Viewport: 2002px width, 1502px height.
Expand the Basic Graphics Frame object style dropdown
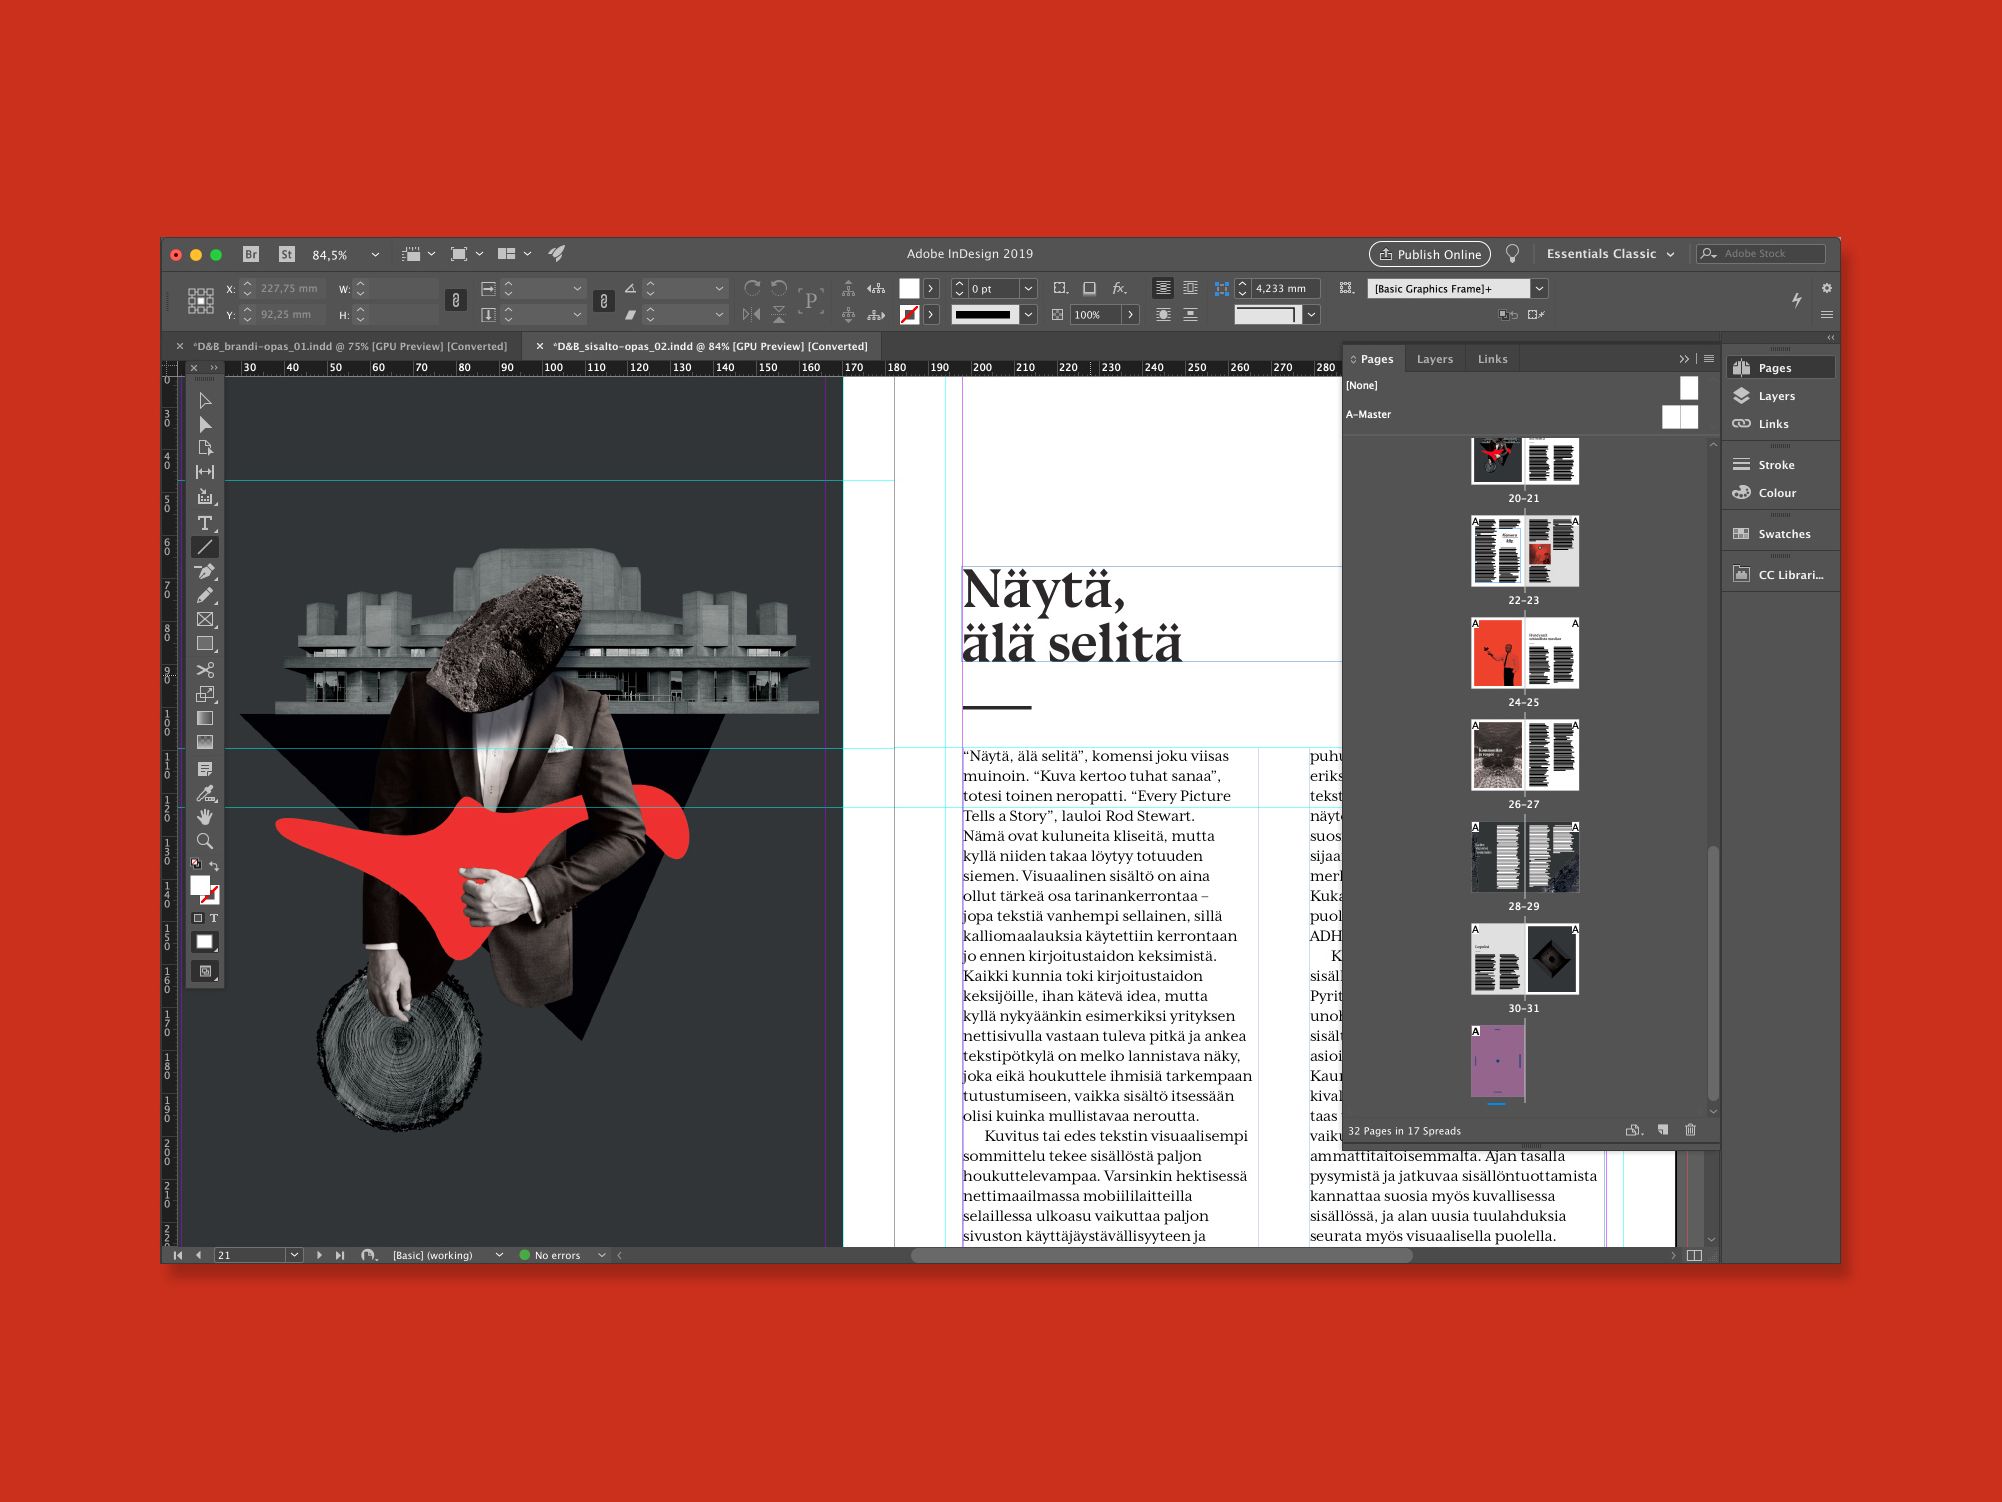(x=1539, y=289)
